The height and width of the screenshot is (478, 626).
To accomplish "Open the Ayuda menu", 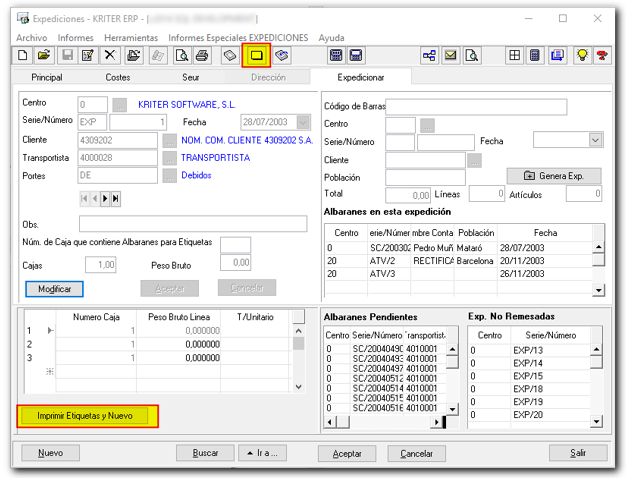I will (x=331, y=38).
